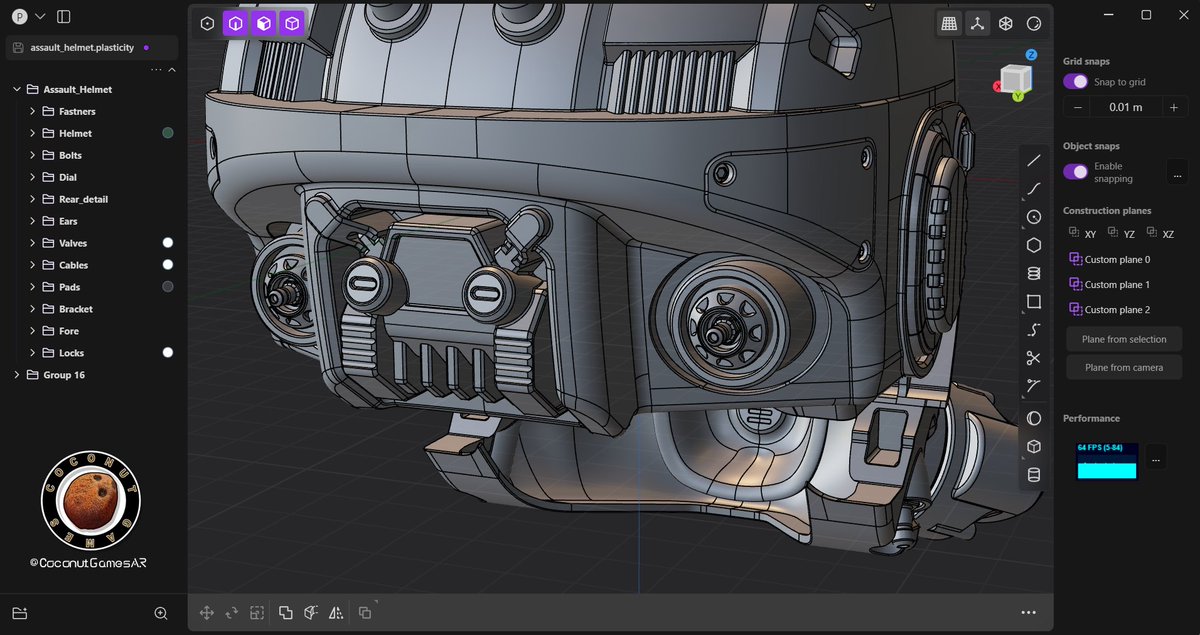
Task: Click the Mirror command icon
Action: click(x=336, y=612)
